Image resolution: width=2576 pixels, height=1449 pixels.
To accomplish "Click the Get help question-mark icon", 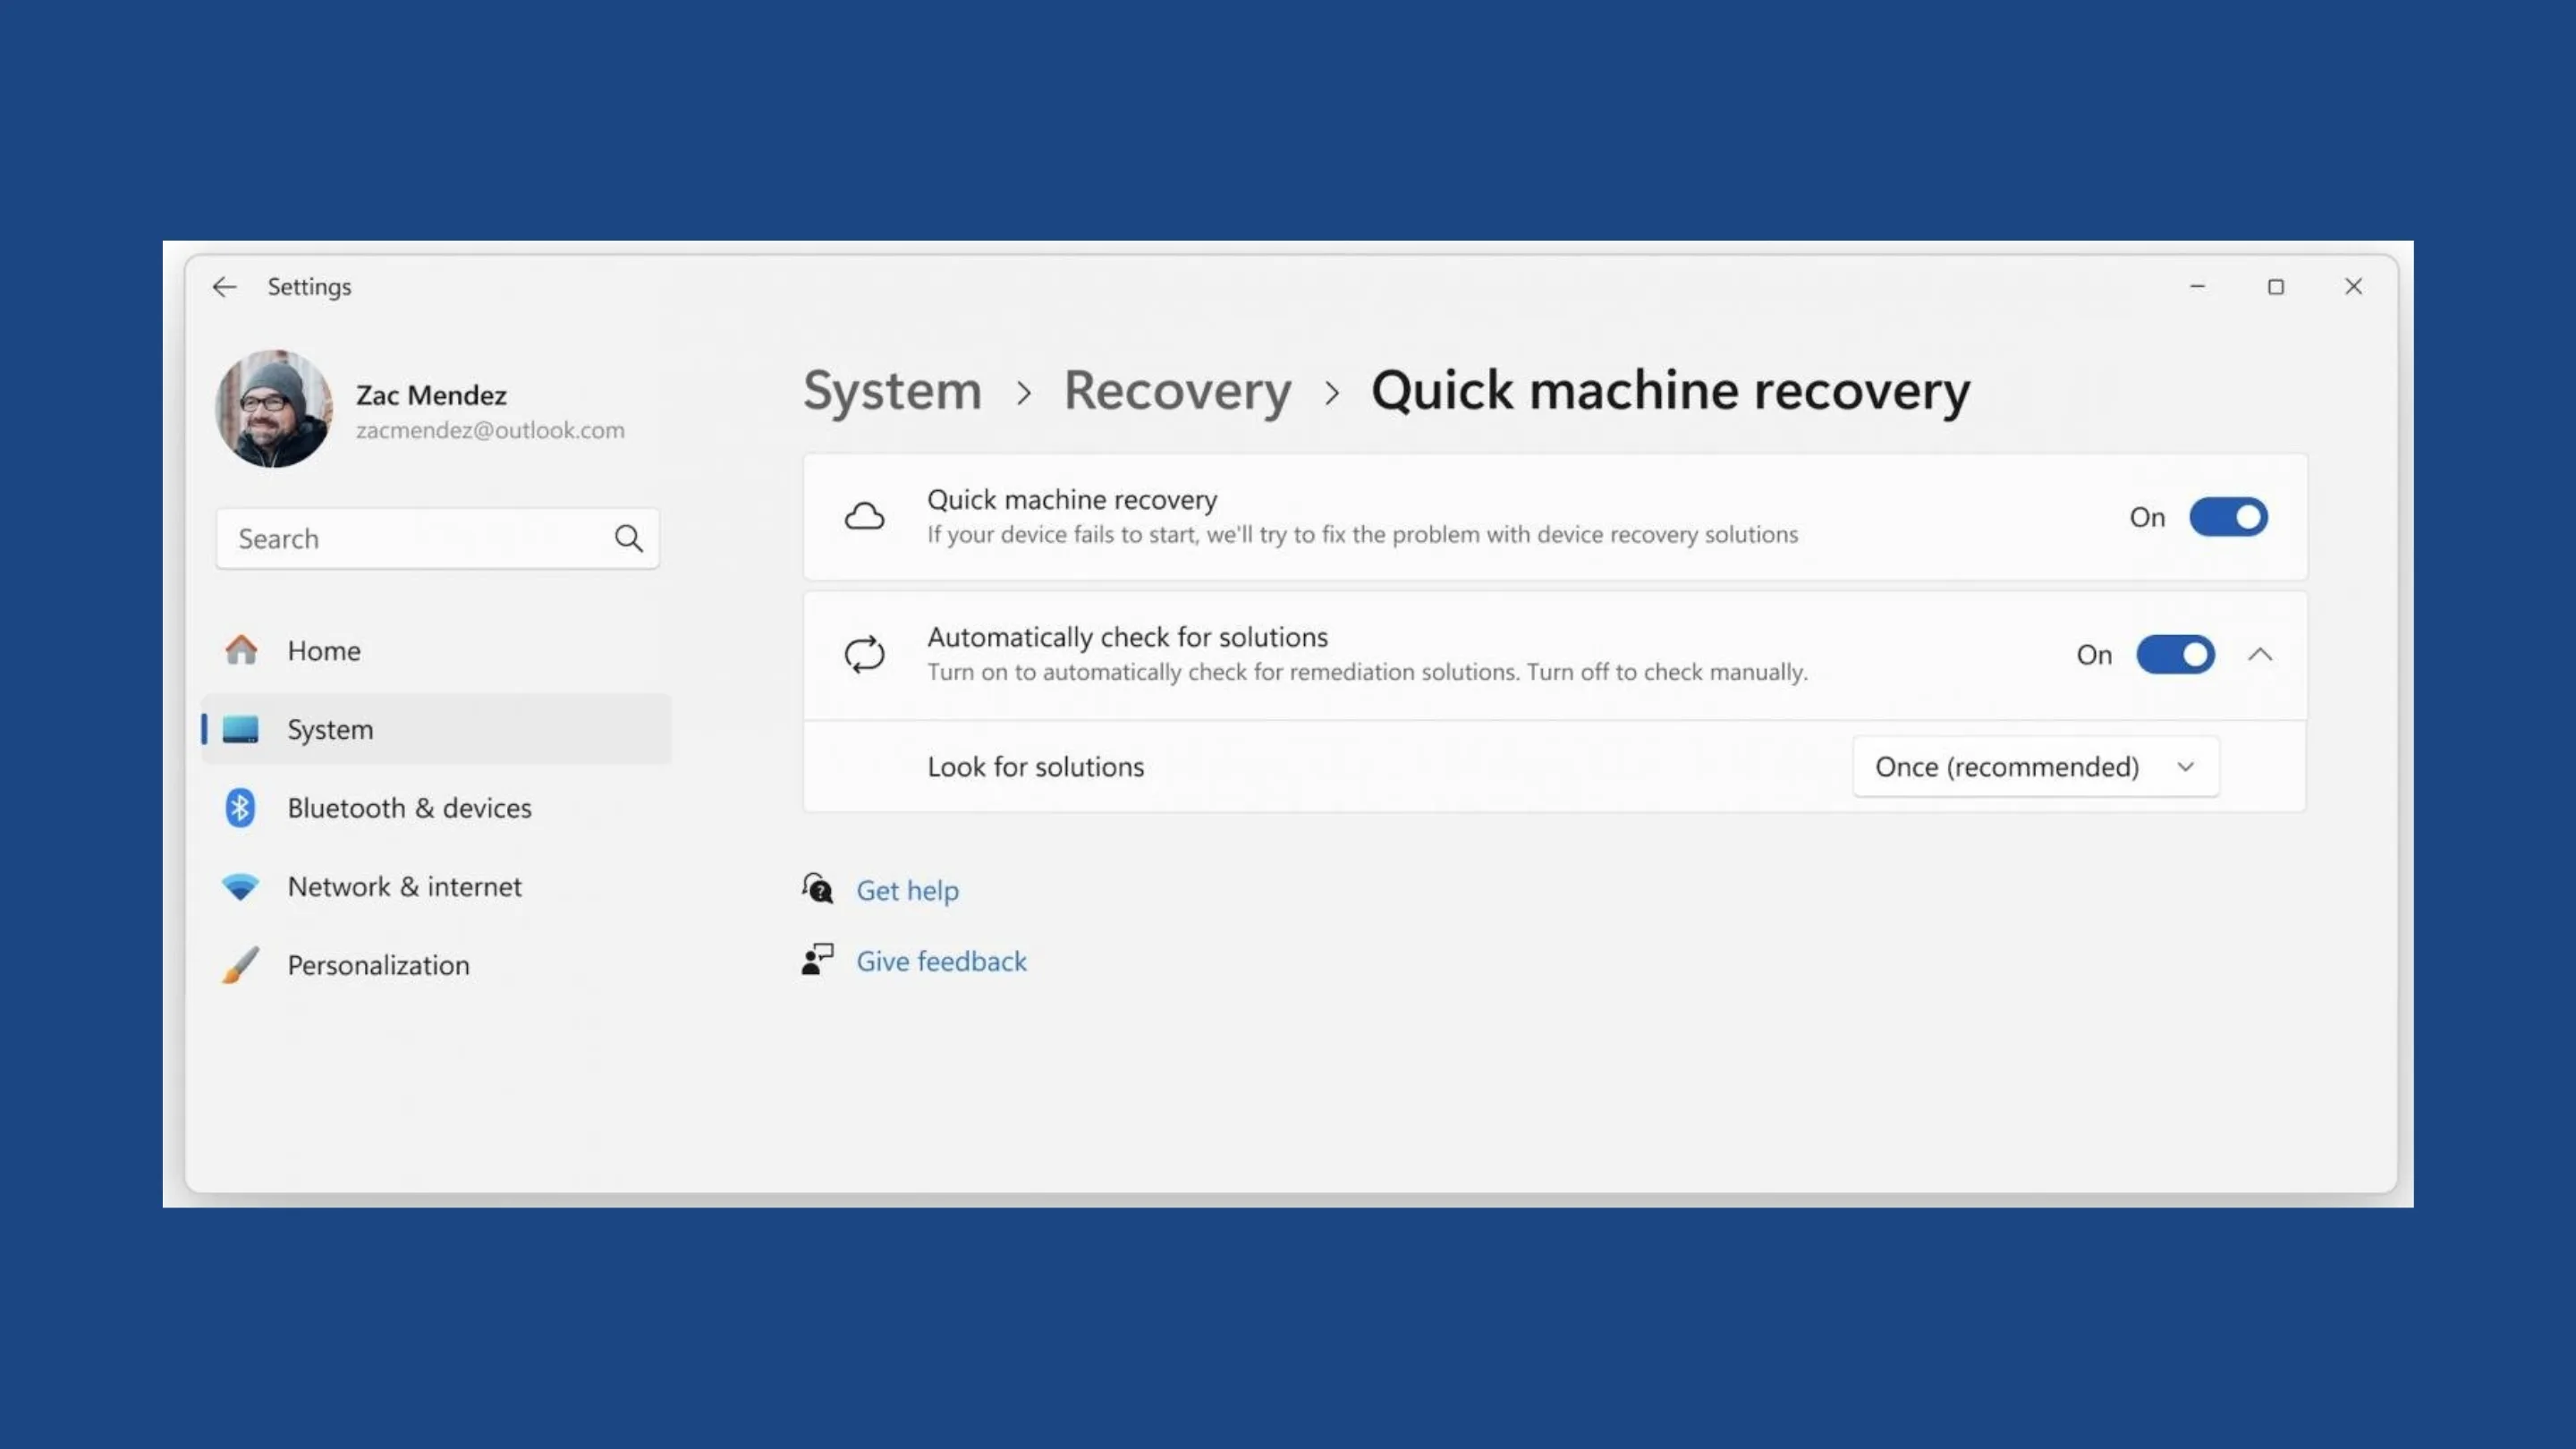I will [x=817, y=888].
